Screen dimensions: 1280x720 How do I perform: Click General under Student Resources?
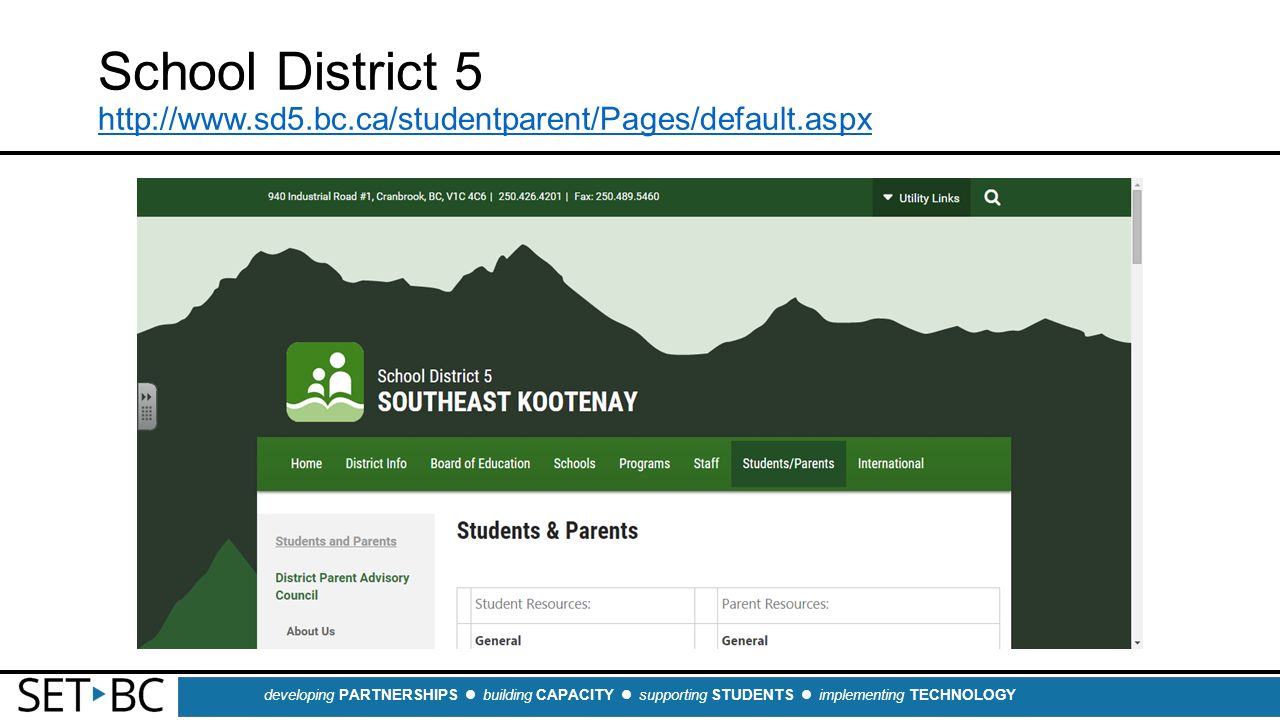498,641
